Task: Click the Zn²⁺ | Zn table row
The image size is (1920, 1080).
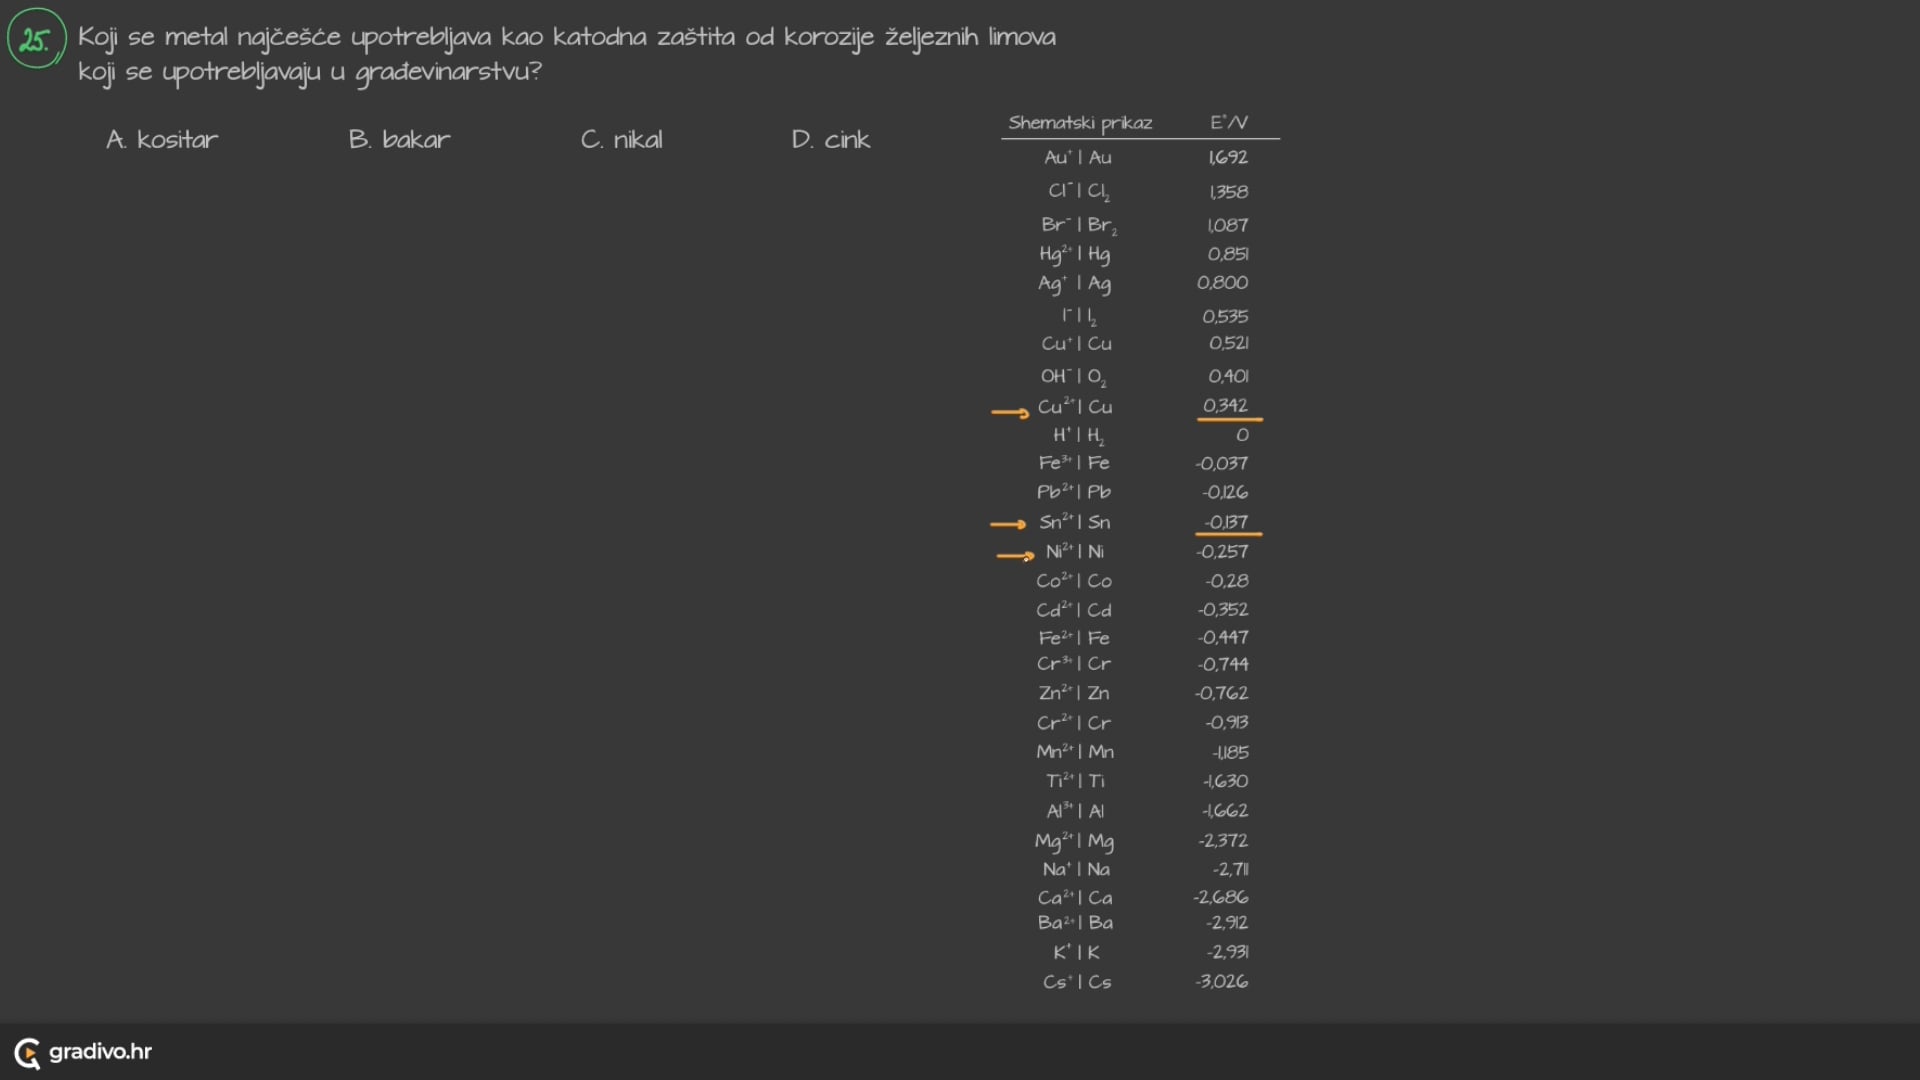Action: point(1074,693)
